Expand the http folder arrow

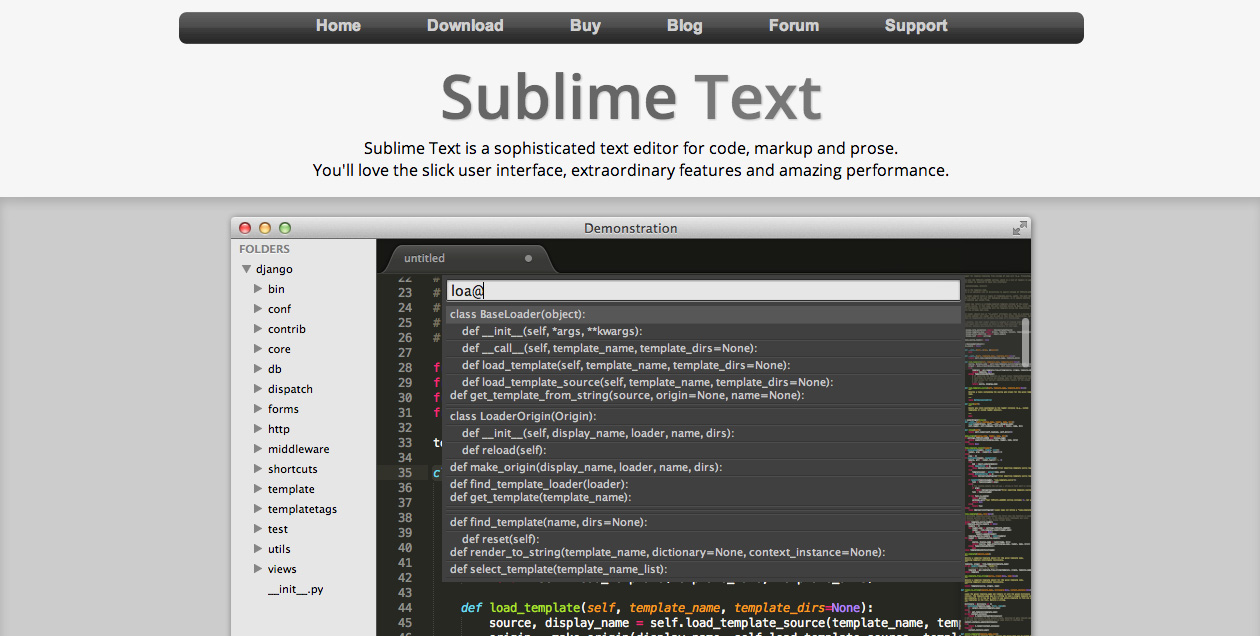(258, 429)
